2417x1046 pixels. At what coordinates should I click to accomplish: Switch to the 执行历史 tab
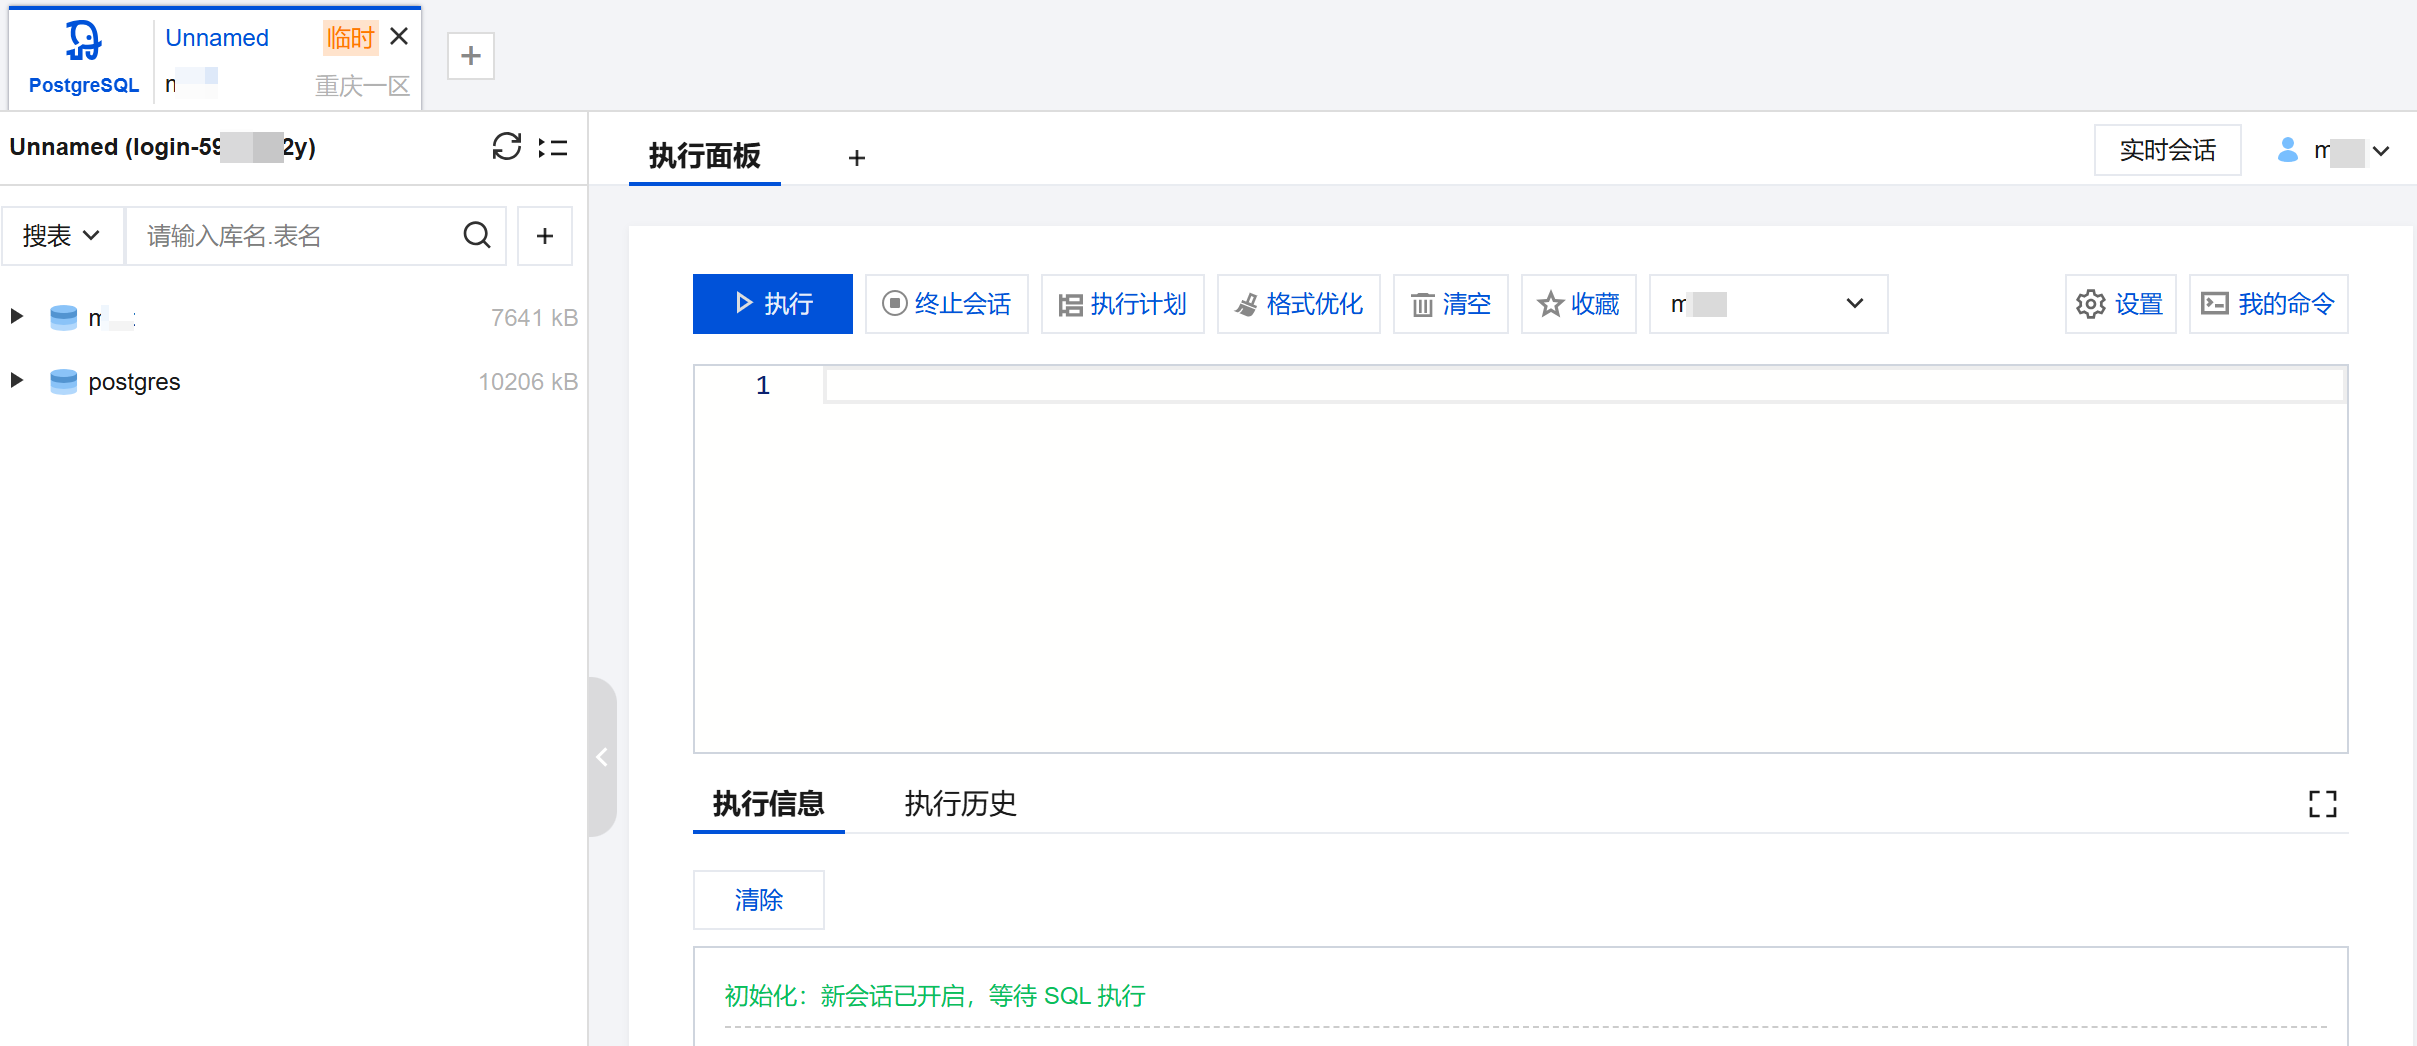tap(960, 804)
